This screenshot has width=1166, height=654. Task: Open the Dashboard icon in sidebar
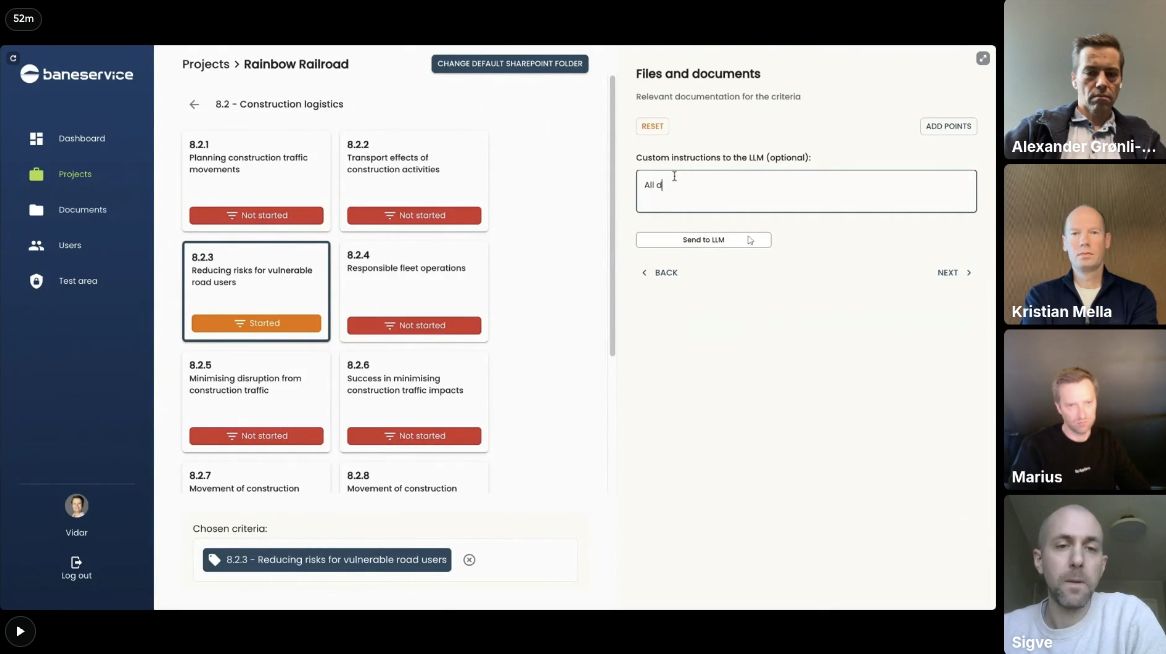point(36,138)
